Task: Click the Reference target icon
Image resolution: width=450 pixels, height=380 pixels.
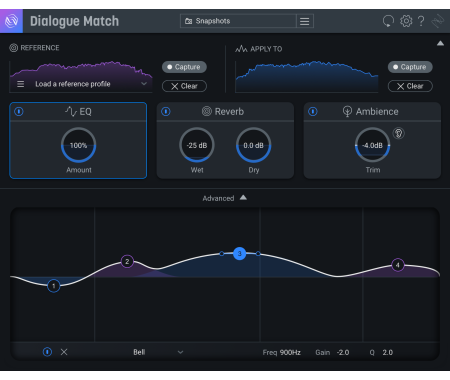Action: pyautogui.click(x=13, y=48)
